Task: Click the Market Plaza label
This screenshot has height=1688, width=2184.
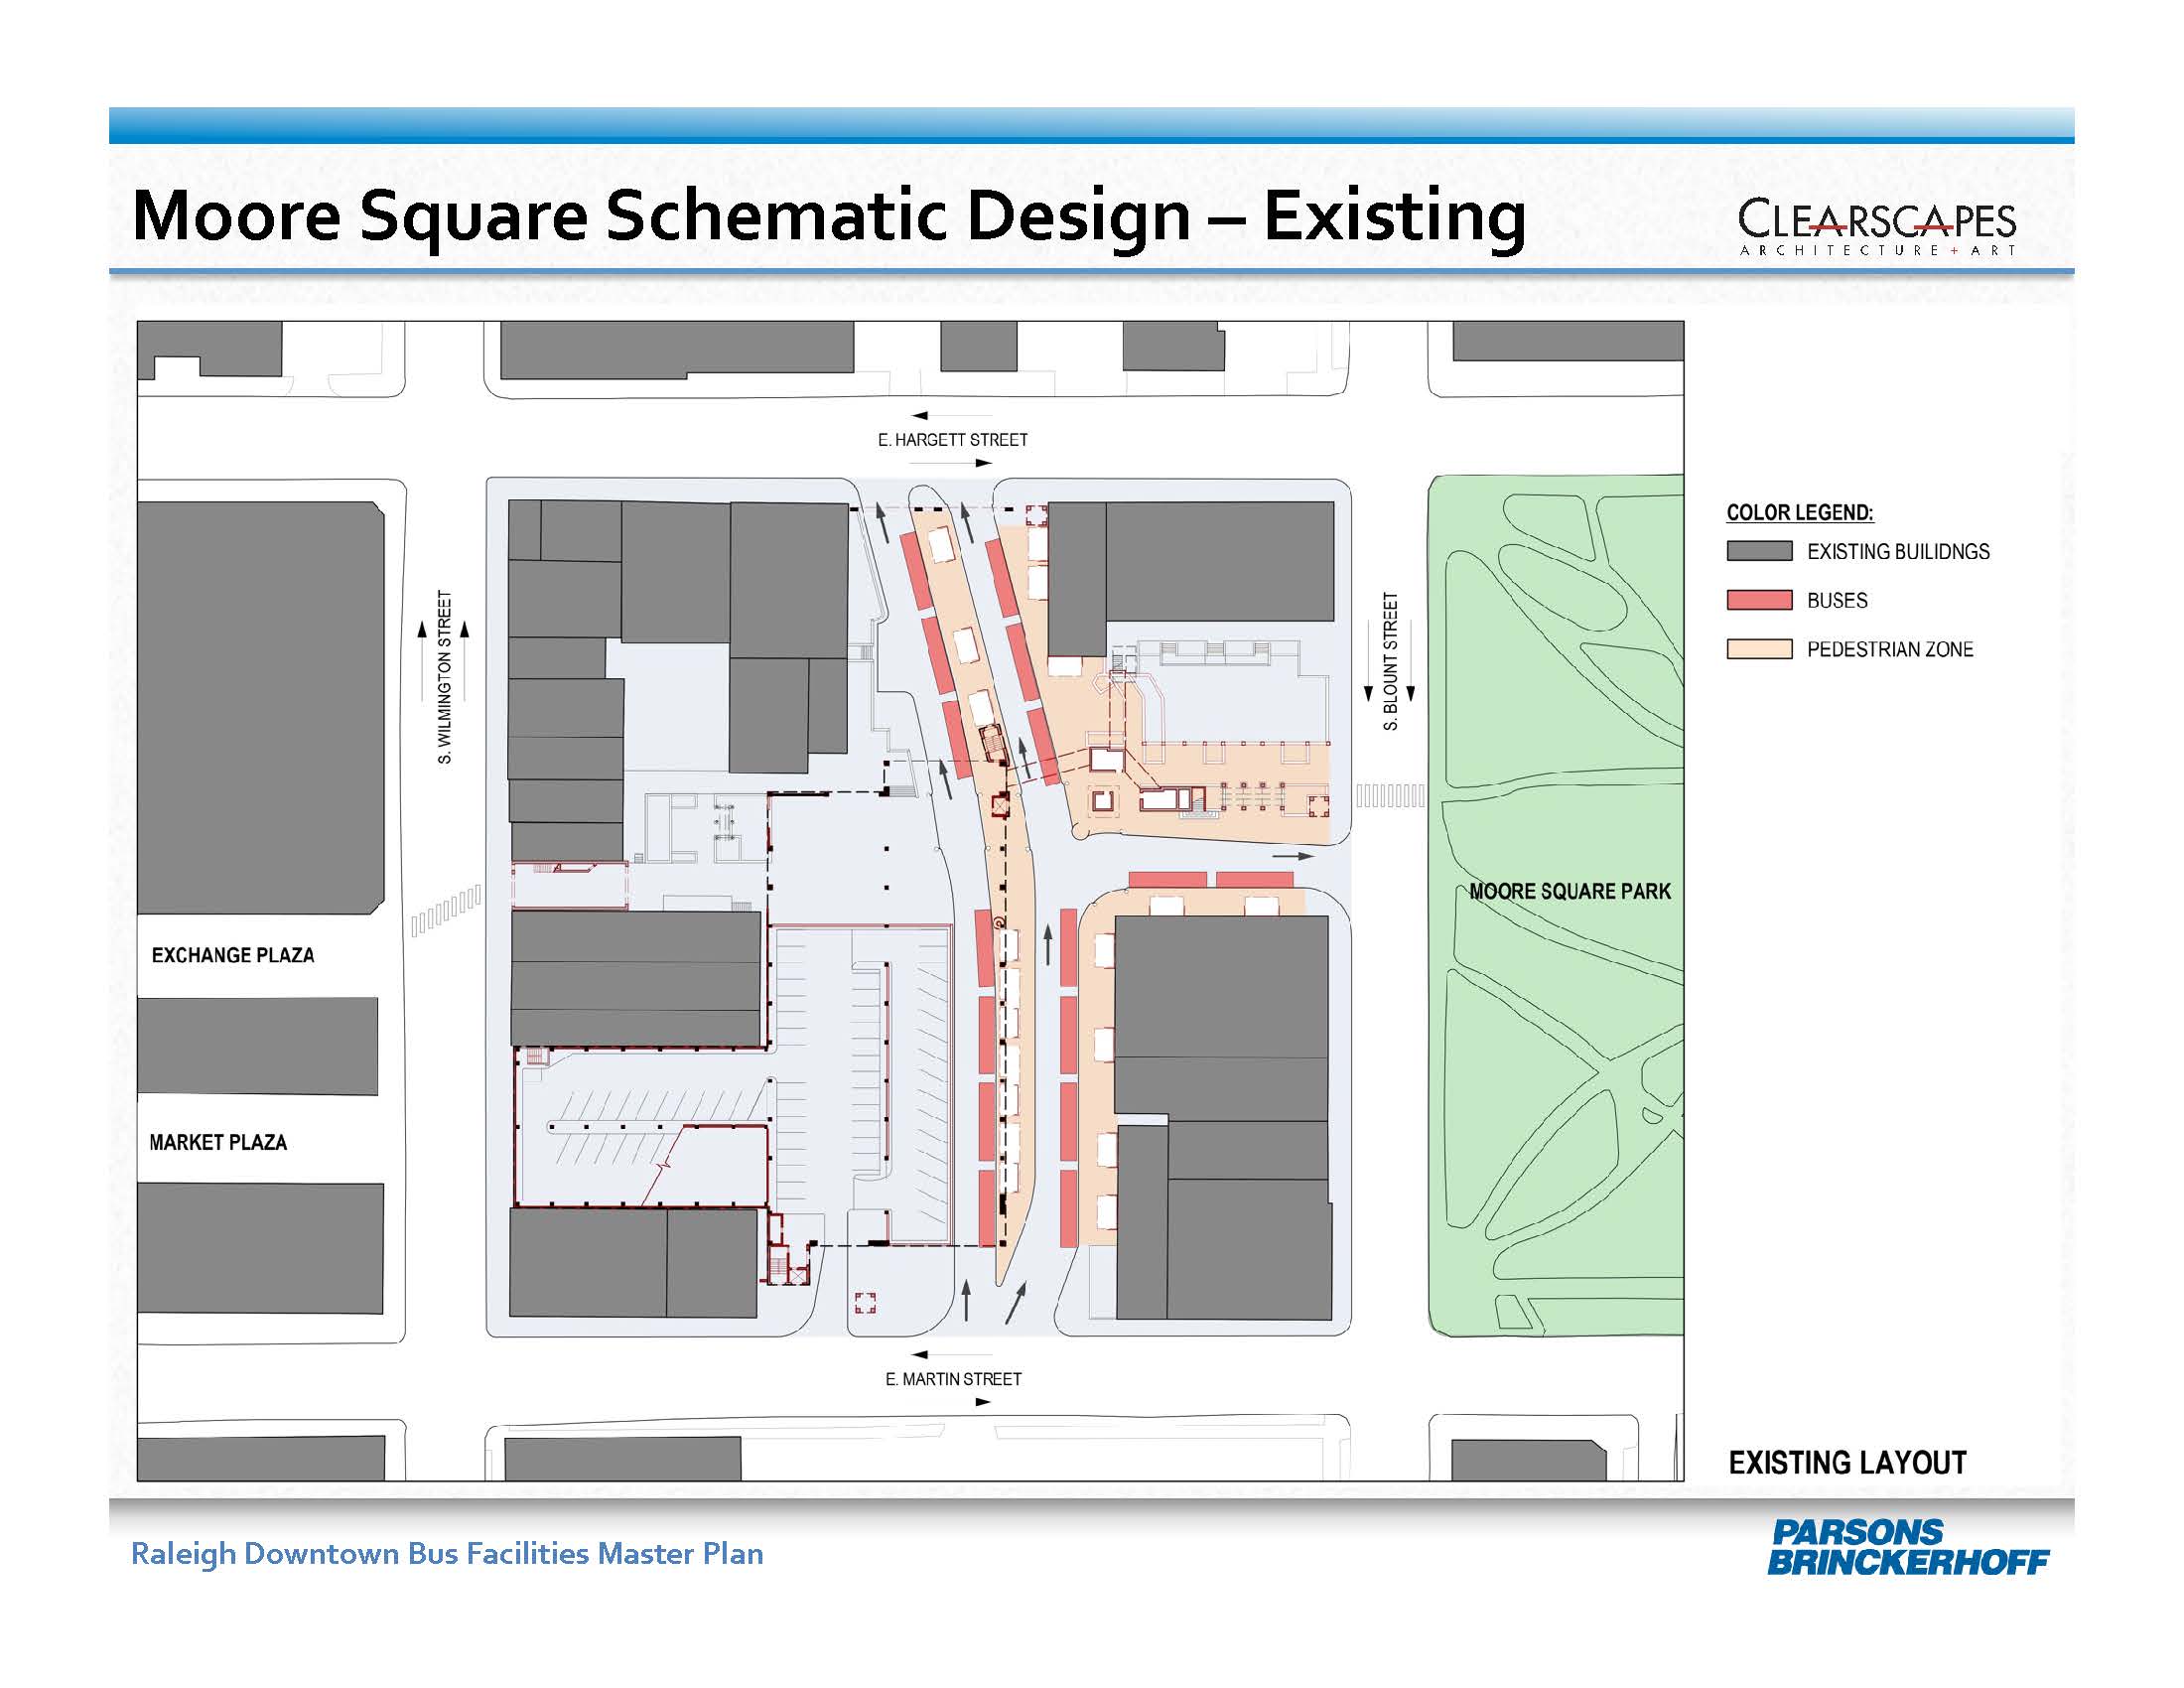Action: 218,1142
